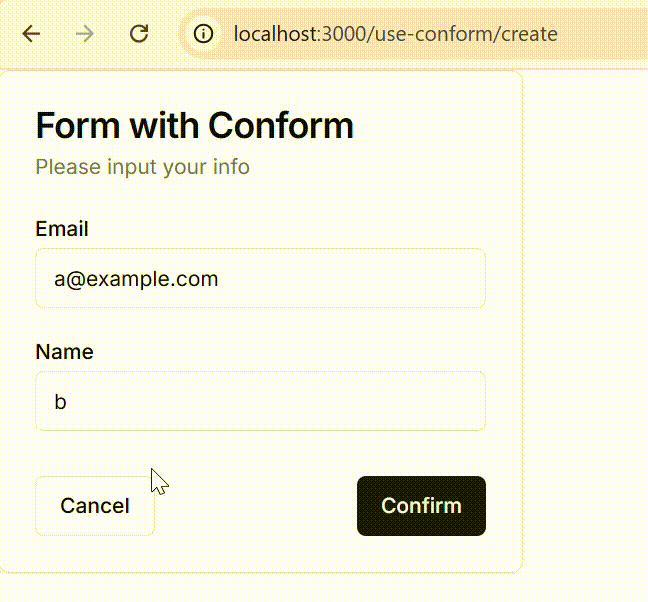
Task: Submit the form with Confirm button
Action: click(421, 506)
